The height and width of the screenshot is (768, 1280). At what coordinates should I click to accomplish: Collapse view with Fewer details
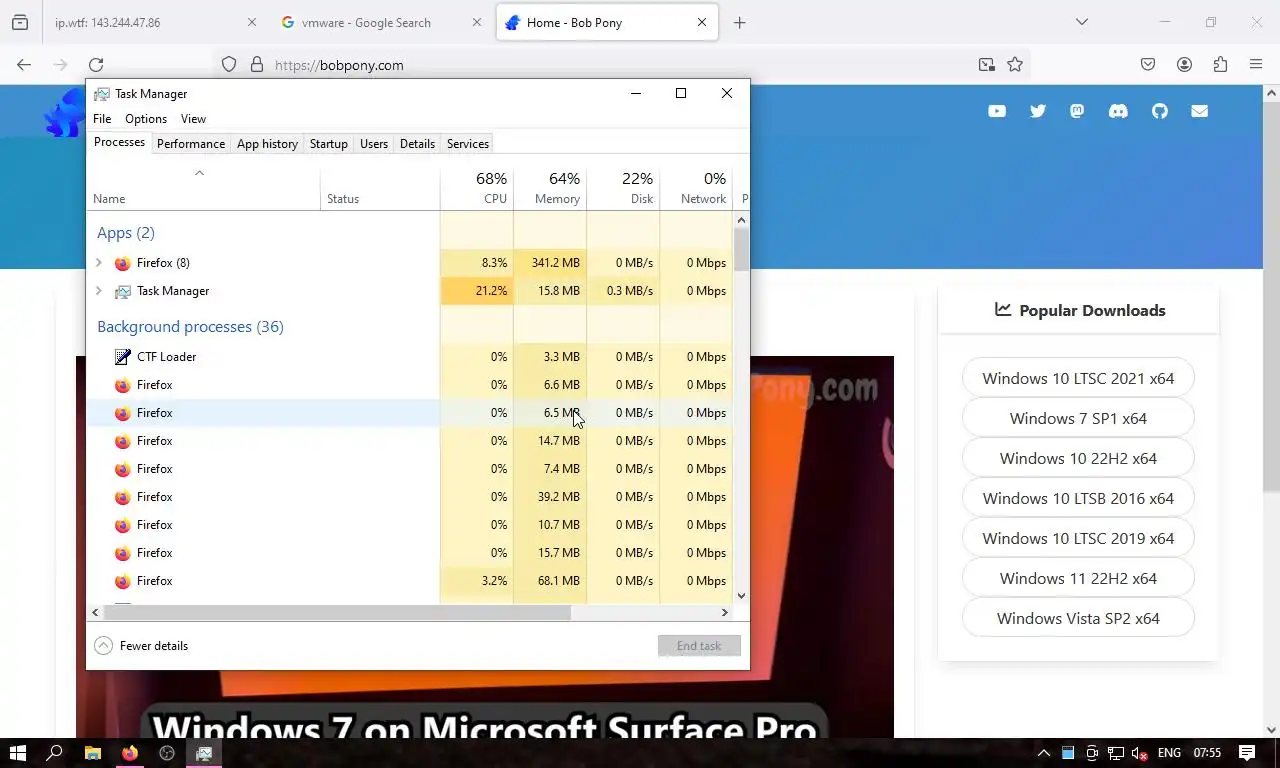click(142, 646)
